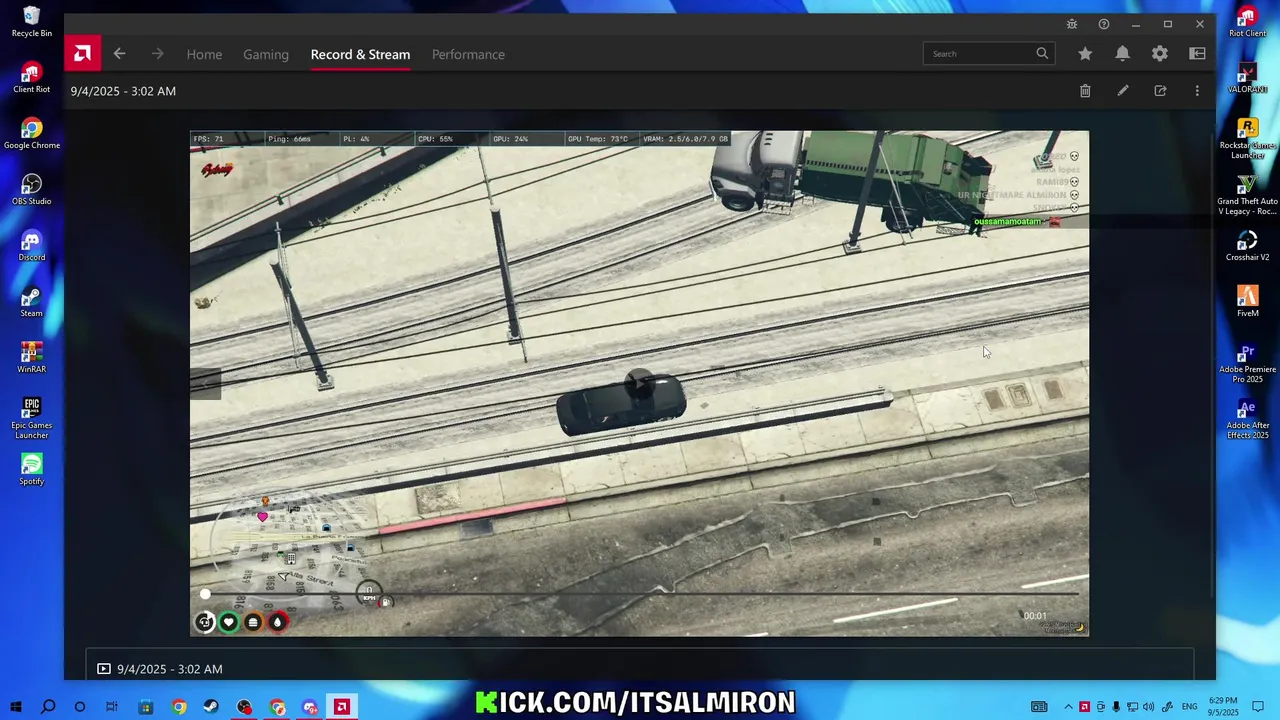Switch to the Performance tab
Viewport: 1280px width, 720px height.
(x=468, y=54)
